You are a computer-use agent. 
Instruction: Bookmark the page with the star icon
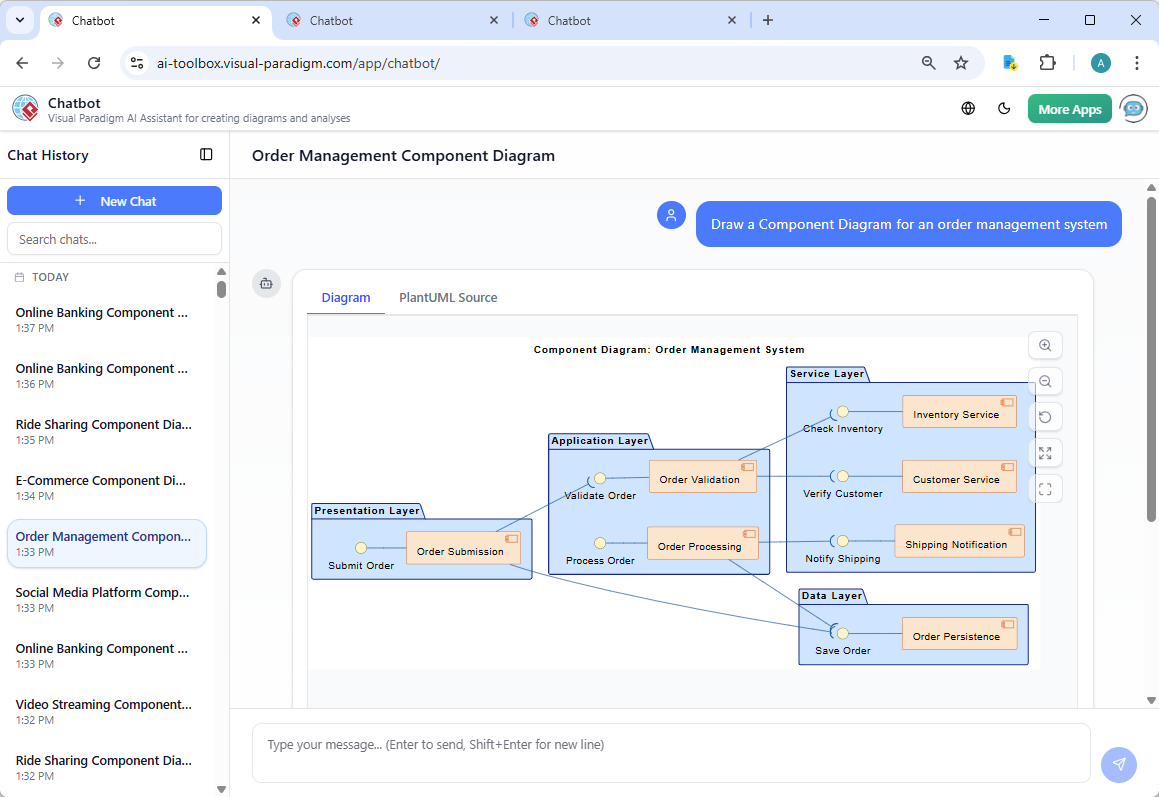pos(961,62)
